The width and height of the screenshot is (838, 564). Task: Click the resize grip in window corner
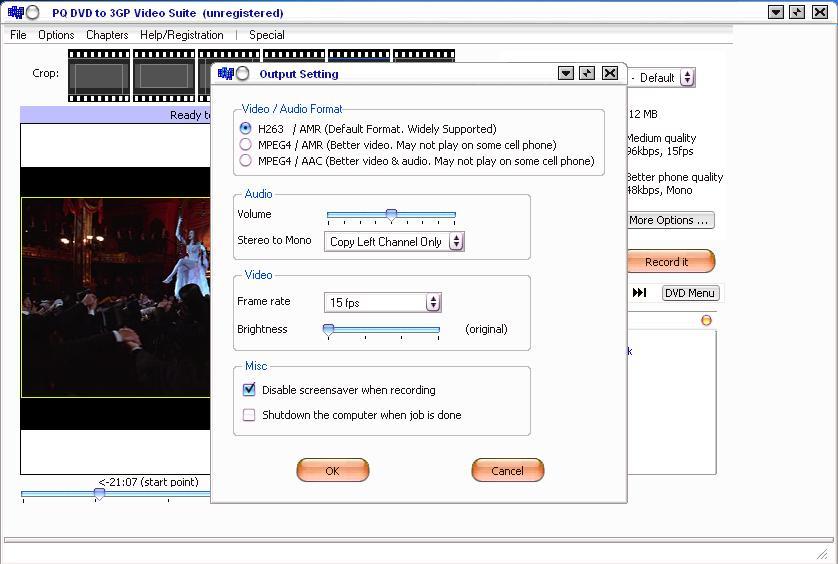[823, 553]
